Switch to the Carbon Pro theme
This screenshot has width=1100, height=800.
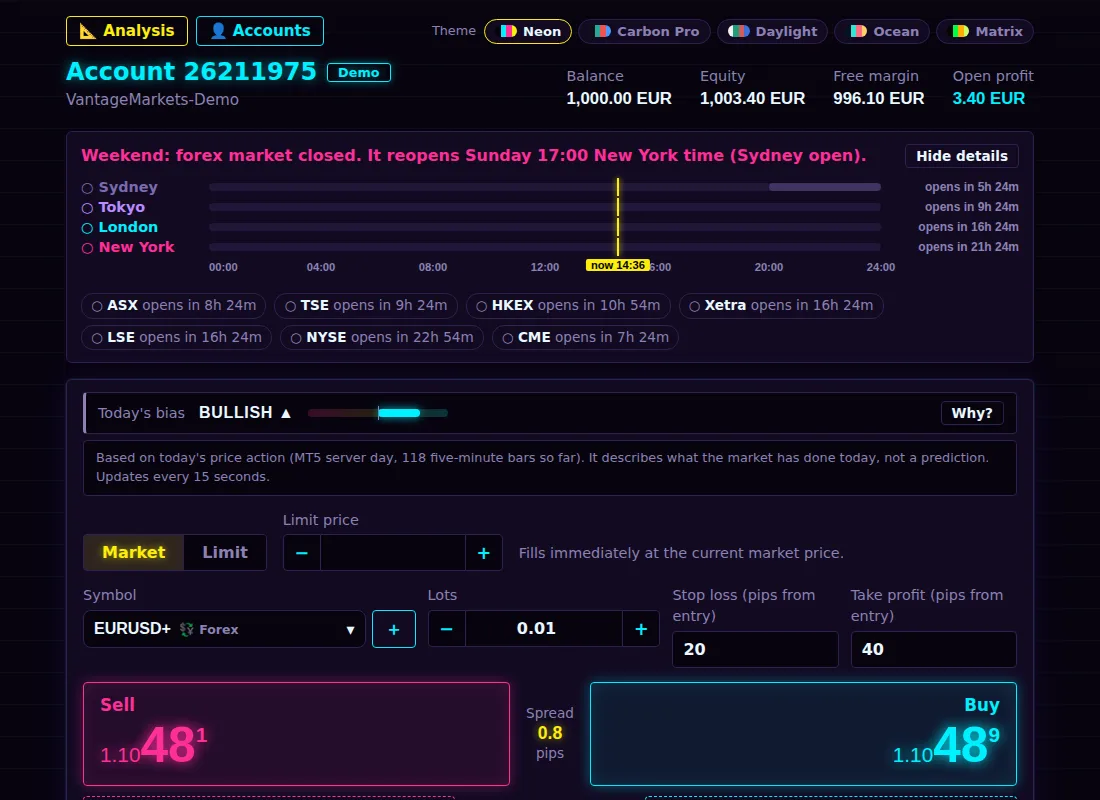point(644,32)
